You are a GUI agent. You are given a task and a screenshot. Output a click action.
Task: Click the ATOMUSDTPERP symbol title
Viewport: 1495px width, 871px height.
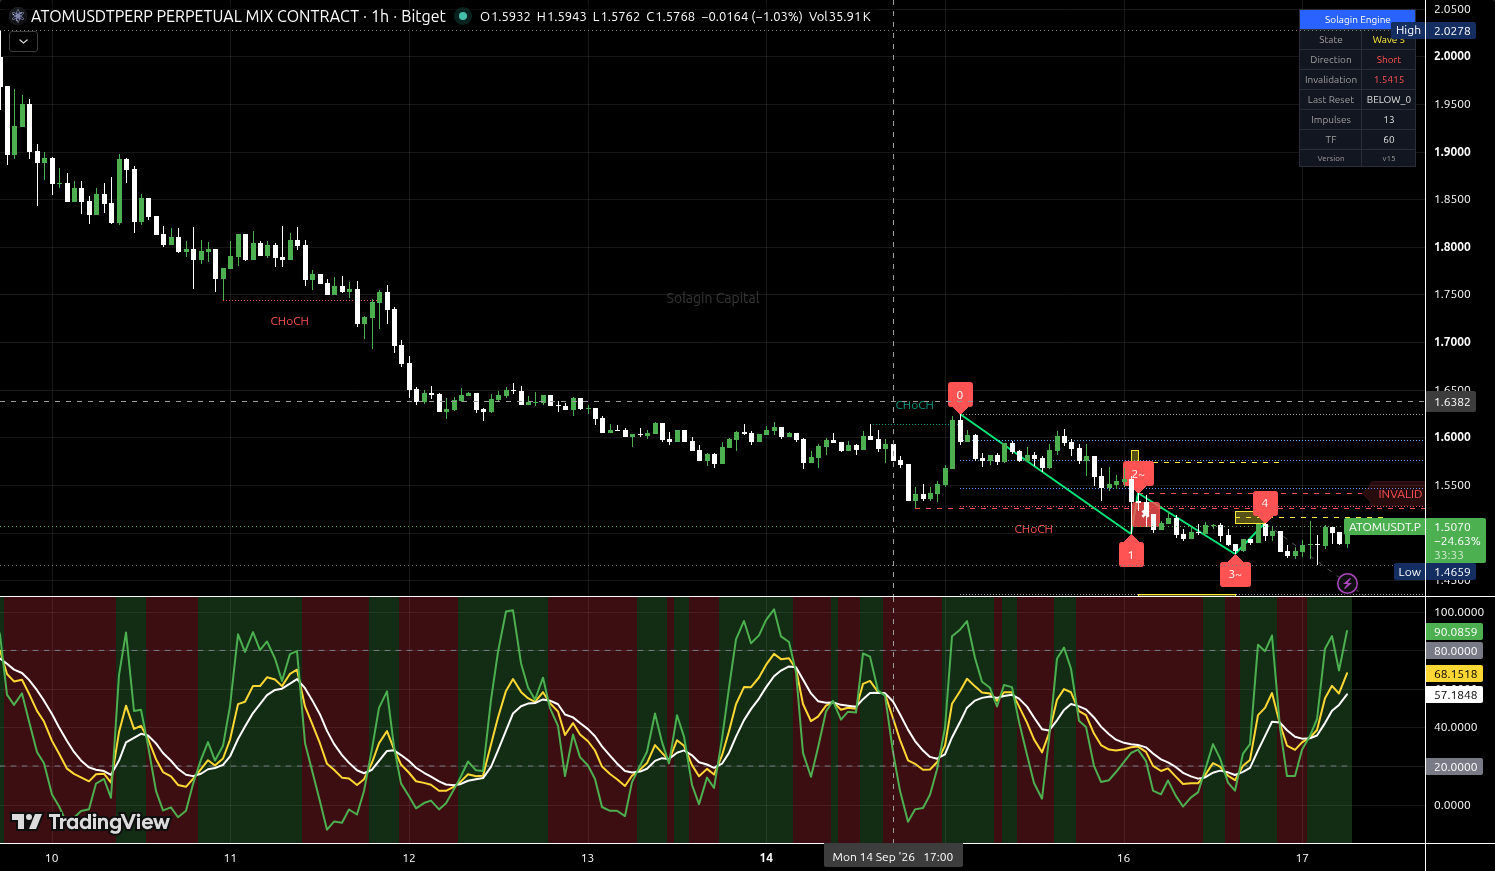click(195, 16)
